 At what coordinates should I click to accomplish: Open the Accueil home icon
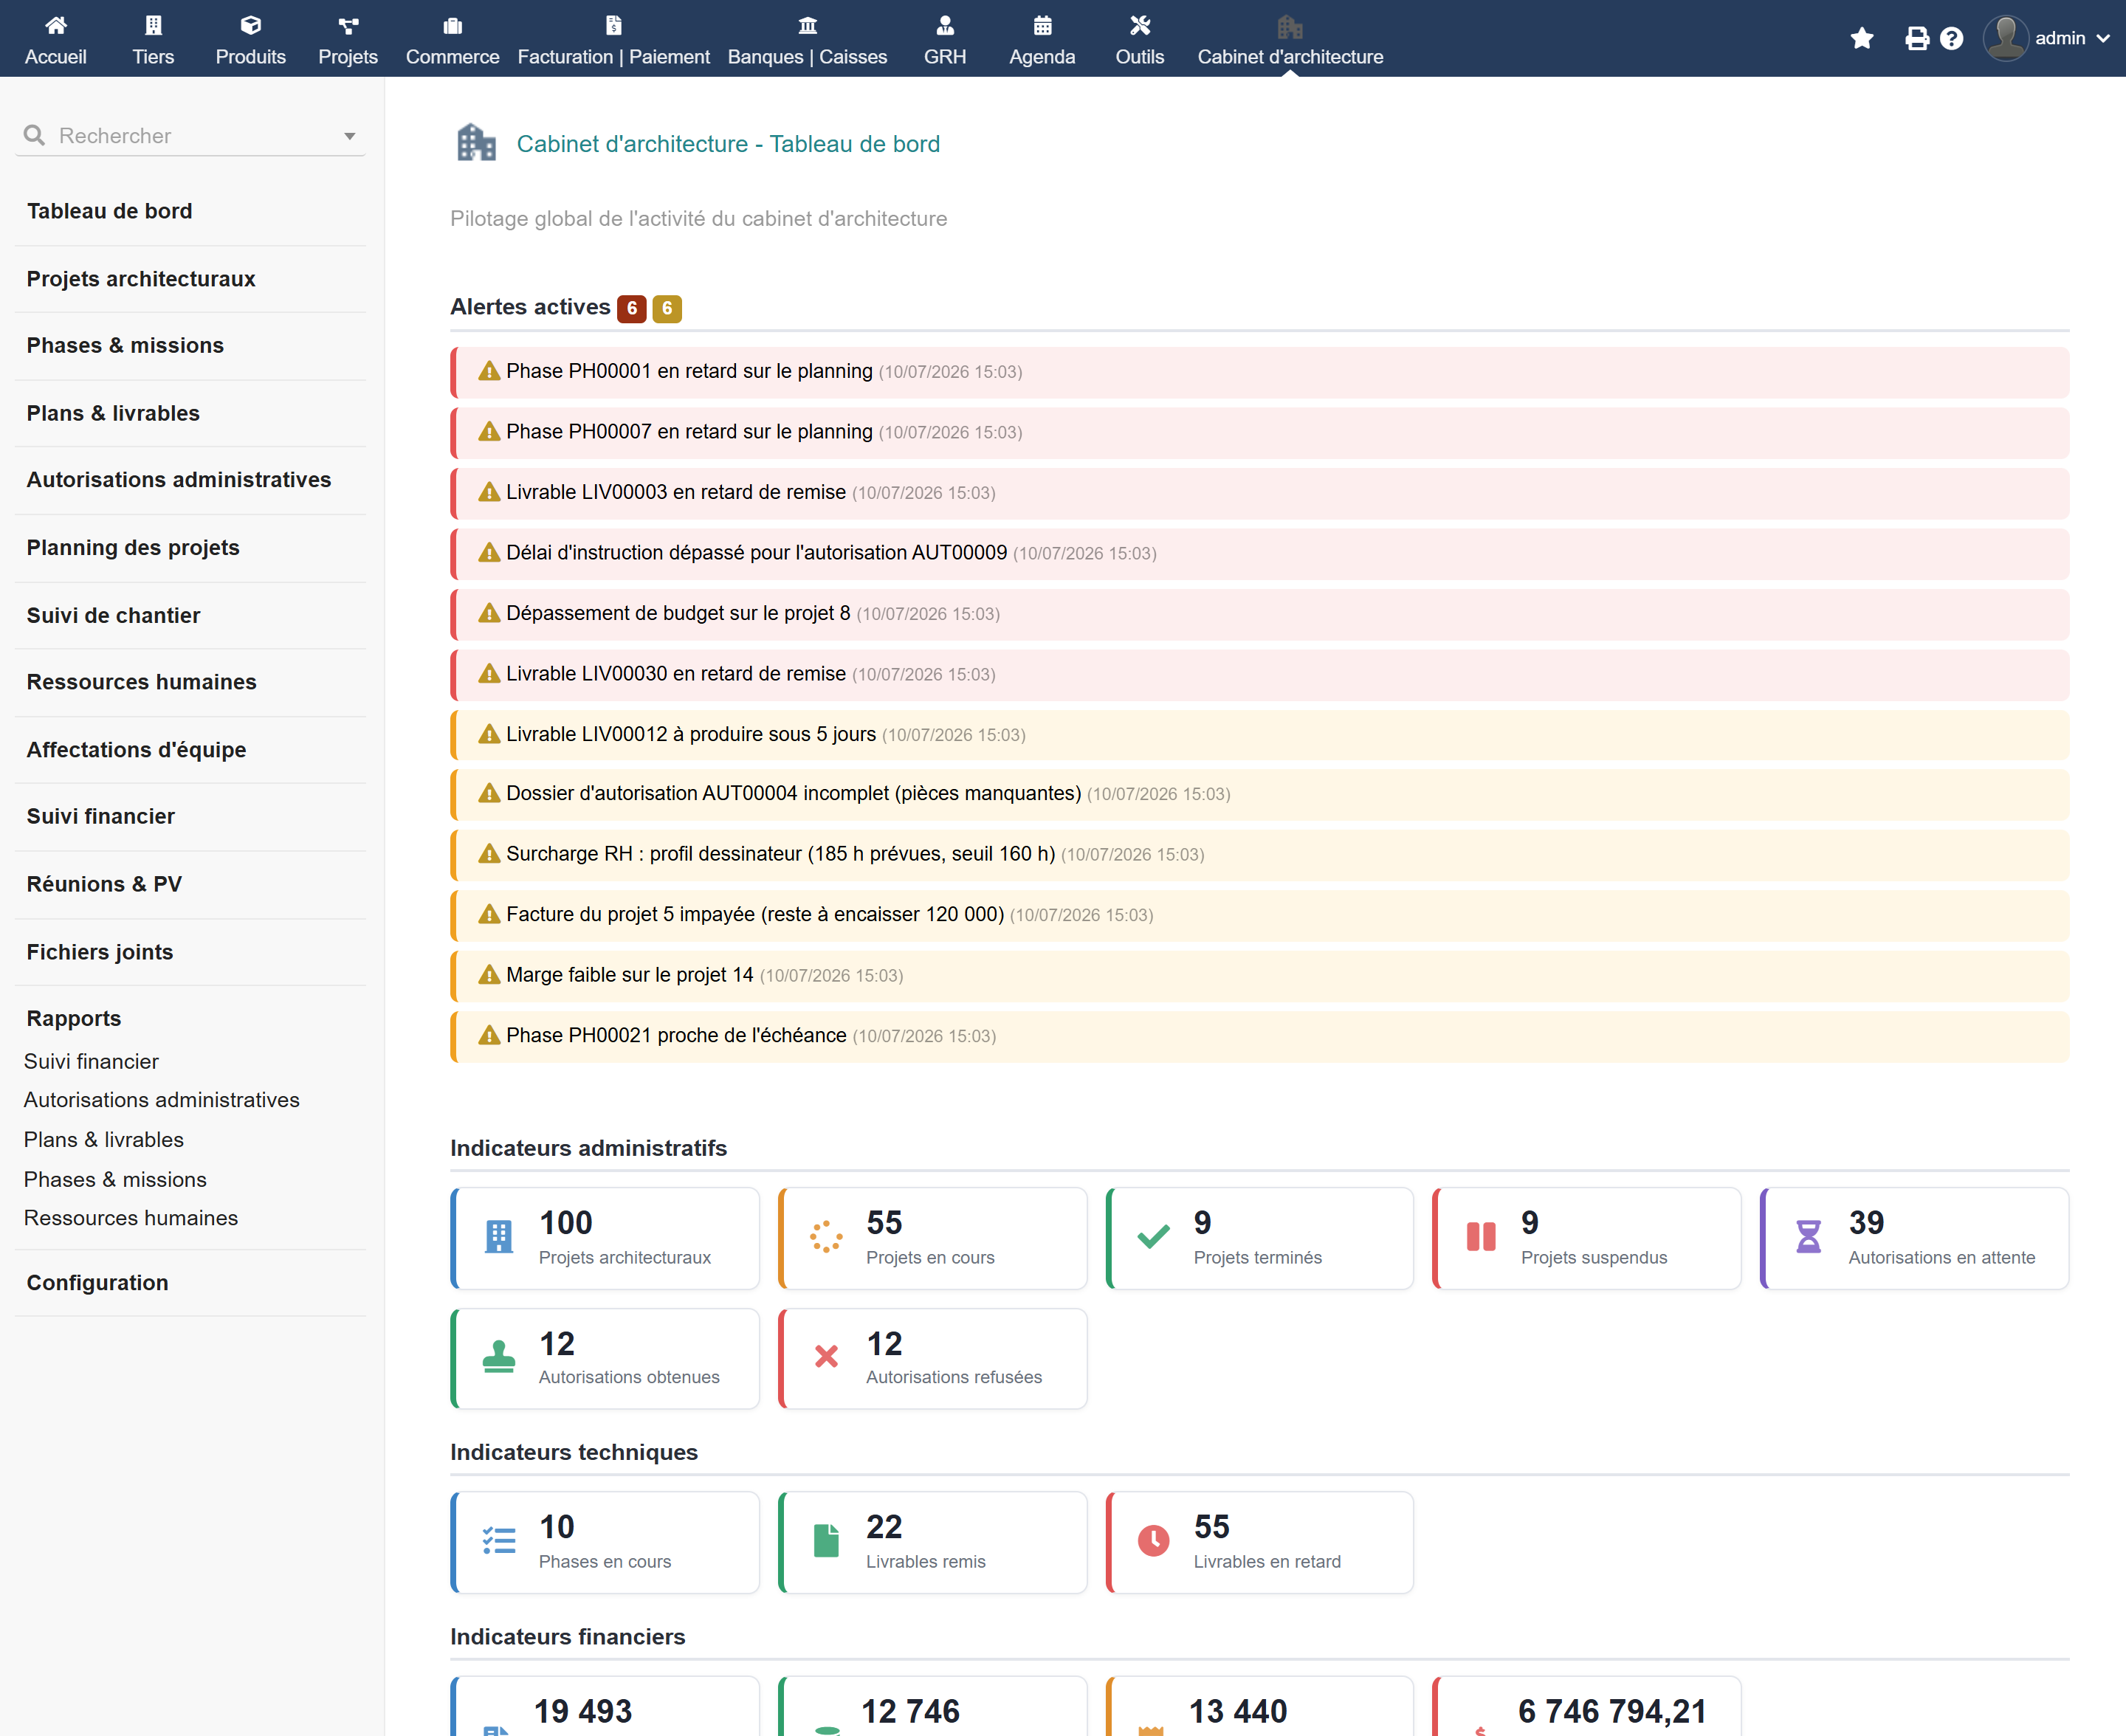(x=56, y=25)
